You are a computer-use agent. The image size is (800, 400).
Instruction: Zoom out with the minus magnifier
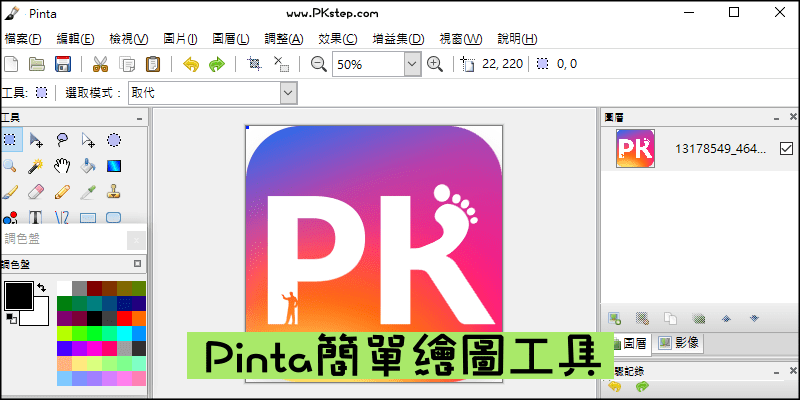[319, 64]
